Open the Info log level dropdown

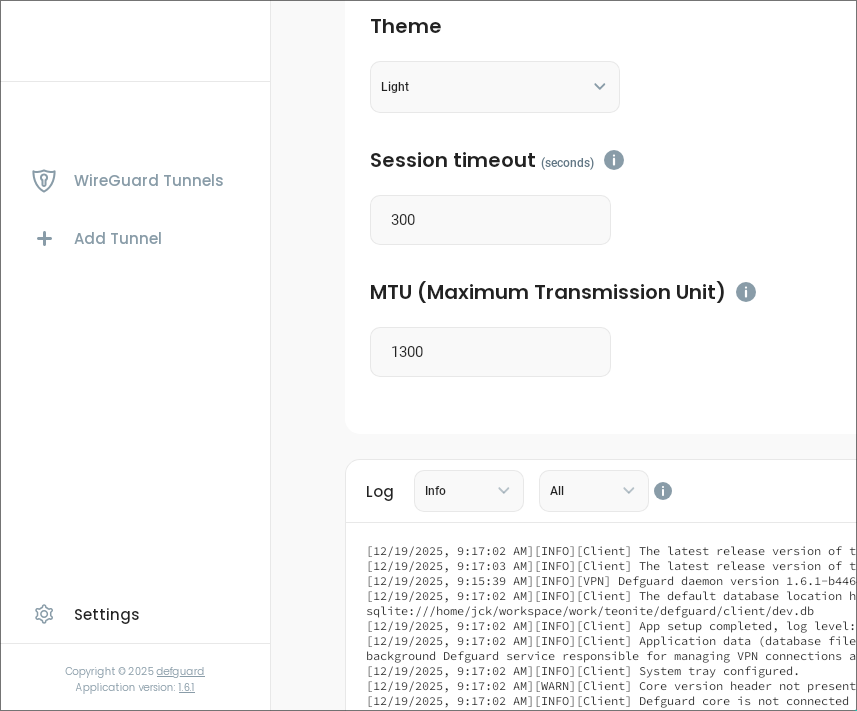468,491
